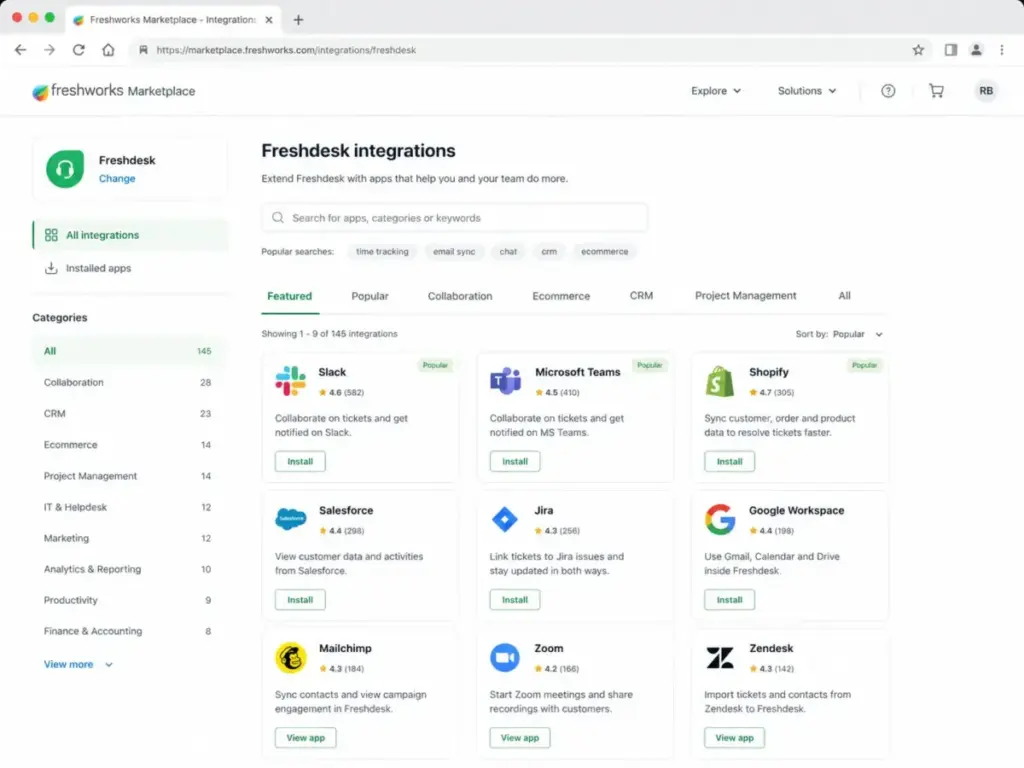Viewport: 1024px width, 768px height.
Task: Open the RB user avatar menu
Action: click(985, 91)
